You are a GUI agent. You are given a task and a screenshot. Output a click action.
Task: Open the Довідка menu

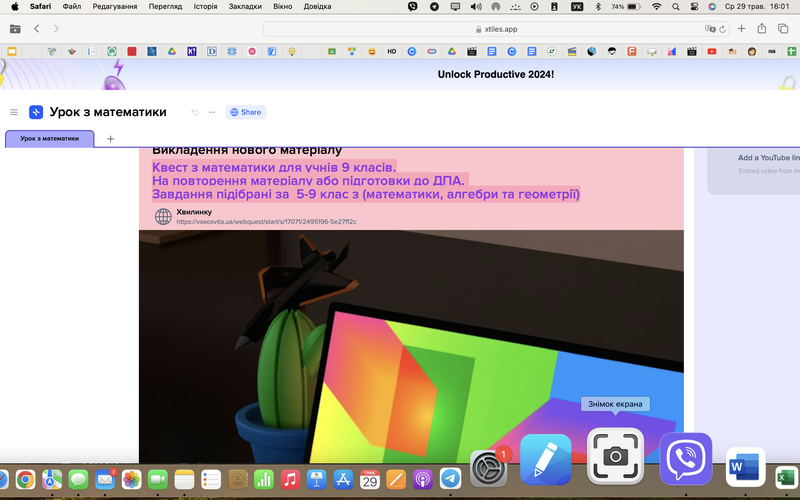[317, 7]
